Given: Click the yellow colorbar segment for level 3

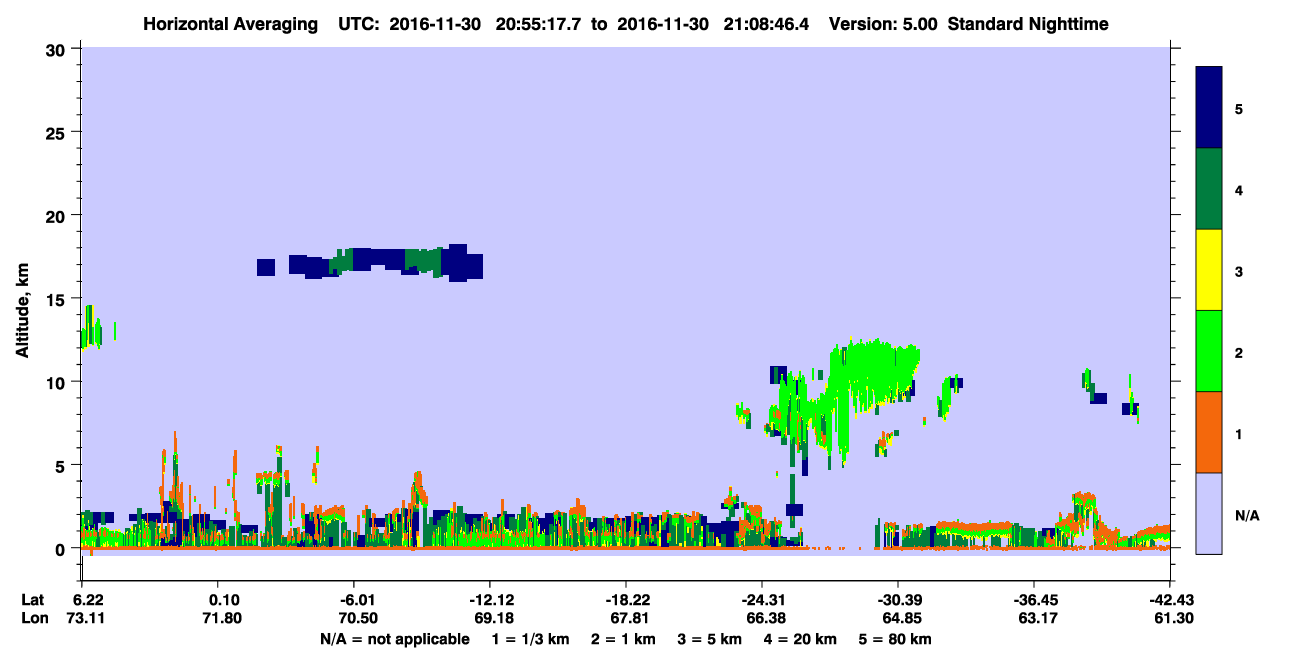Looking at the screenshot, I should pyautogui.click(x=1209, y=269).
